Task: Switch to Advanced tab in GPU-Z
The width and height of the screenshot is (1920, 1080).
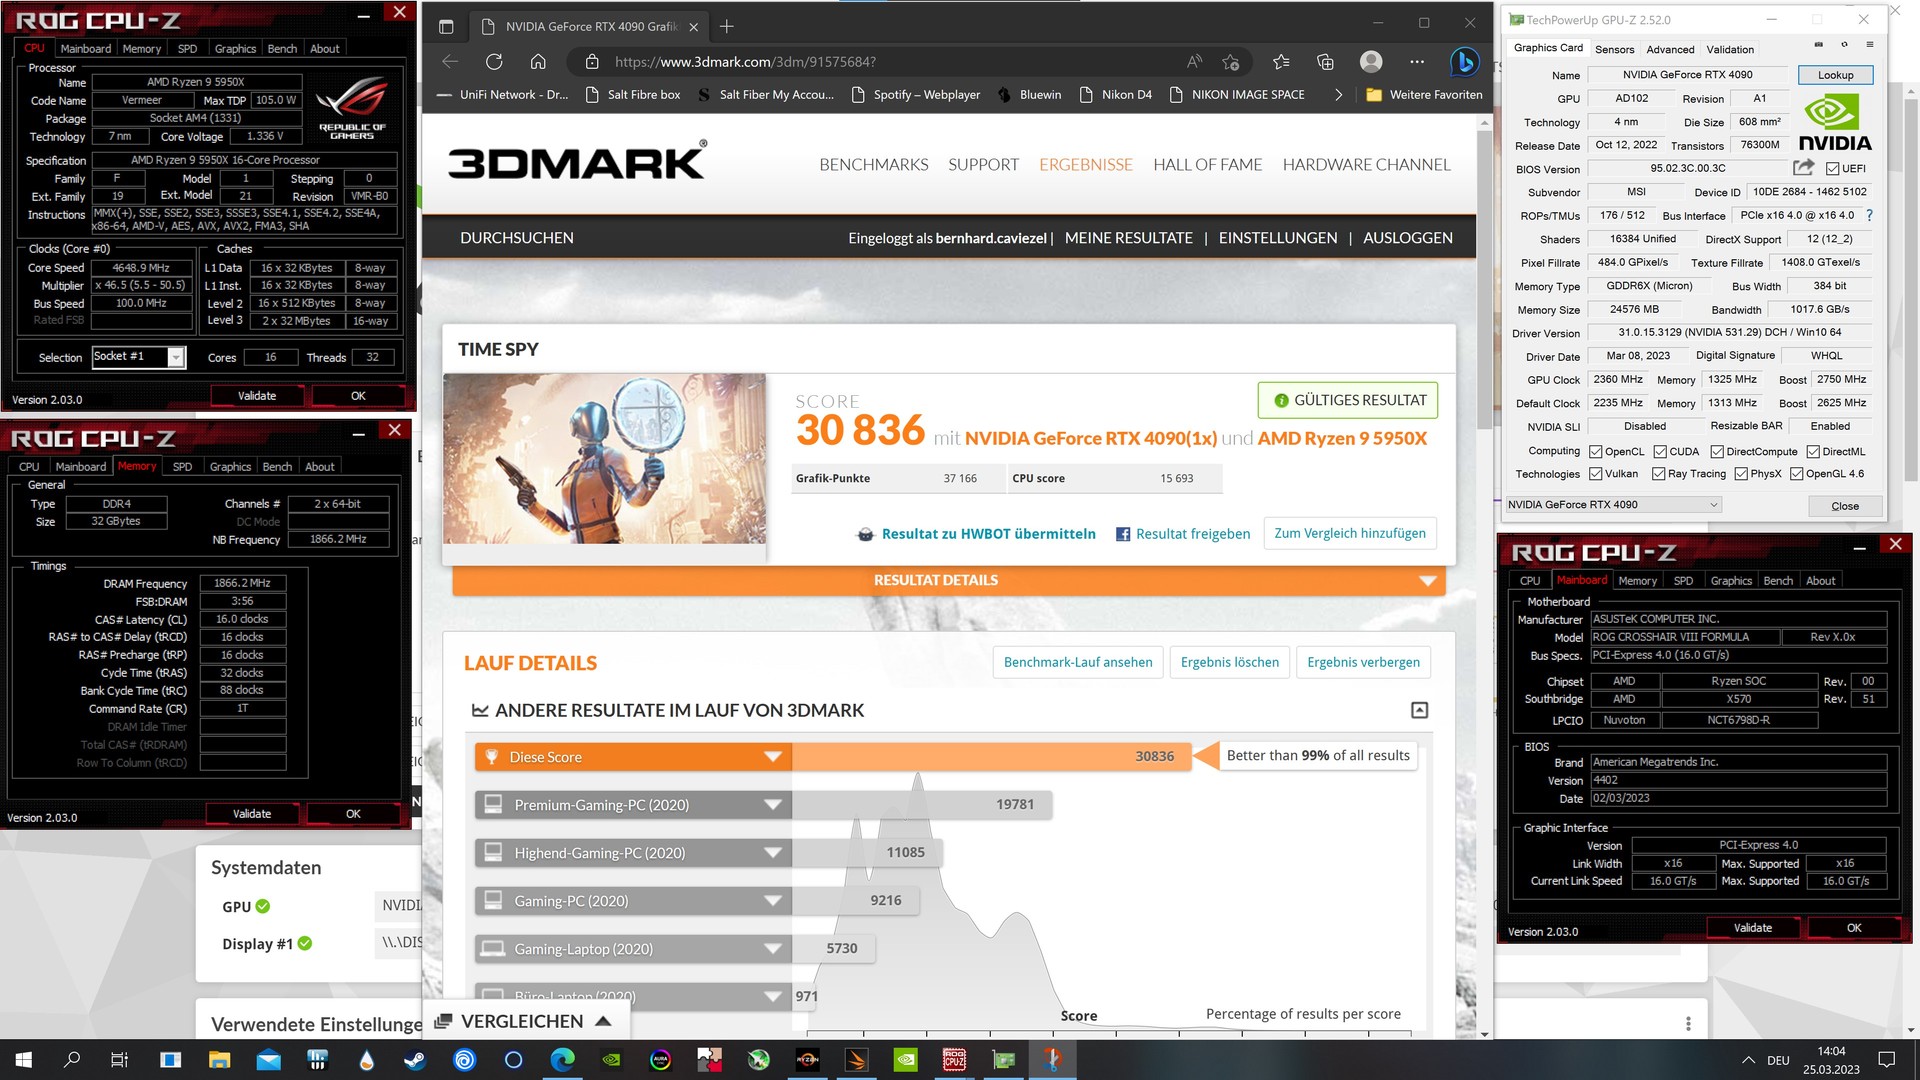Action: [x=1670, y=49]
